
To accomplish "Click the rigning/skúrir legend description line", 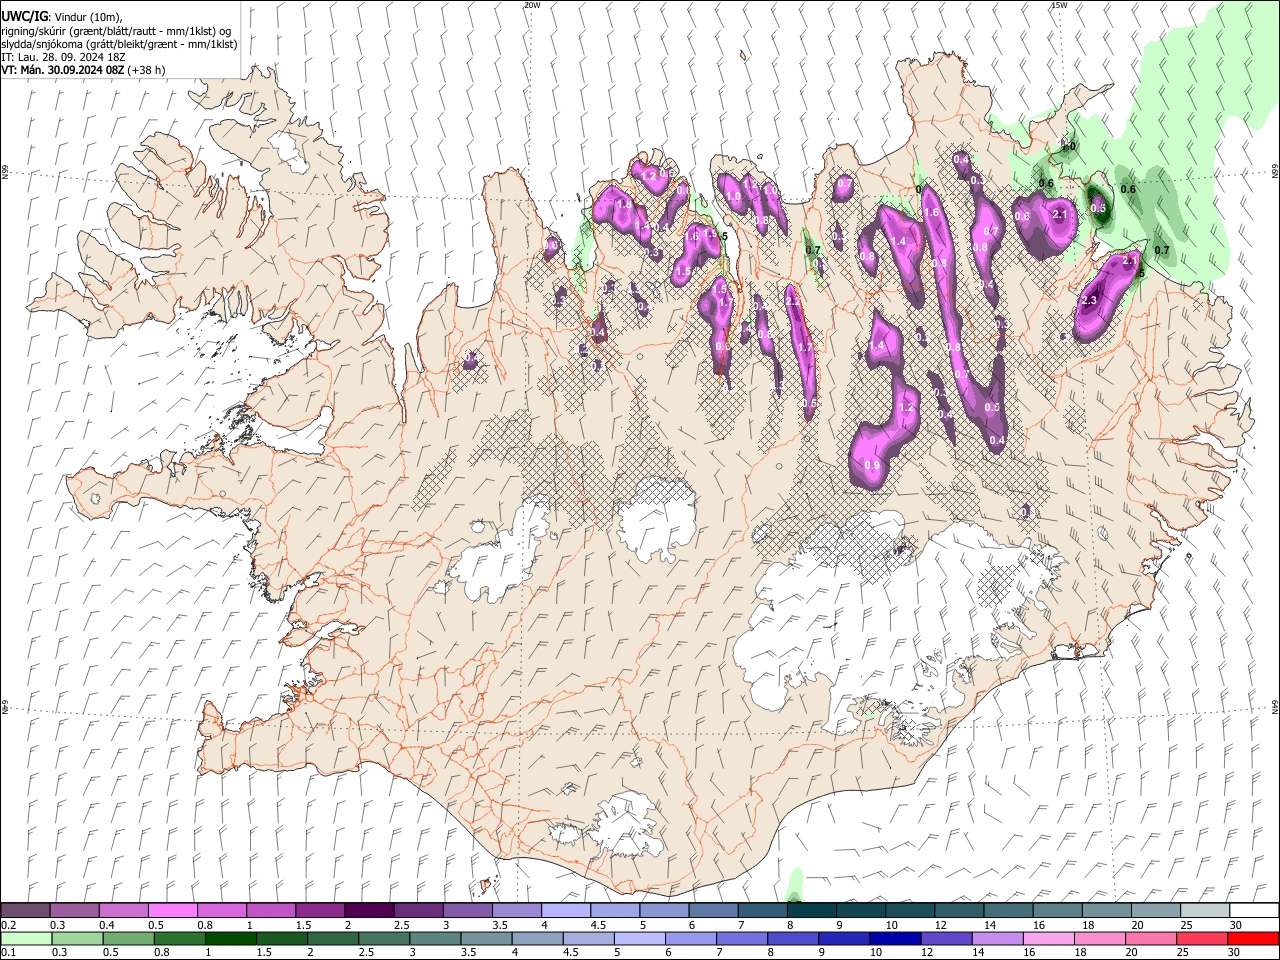I will tap(116, 31).
